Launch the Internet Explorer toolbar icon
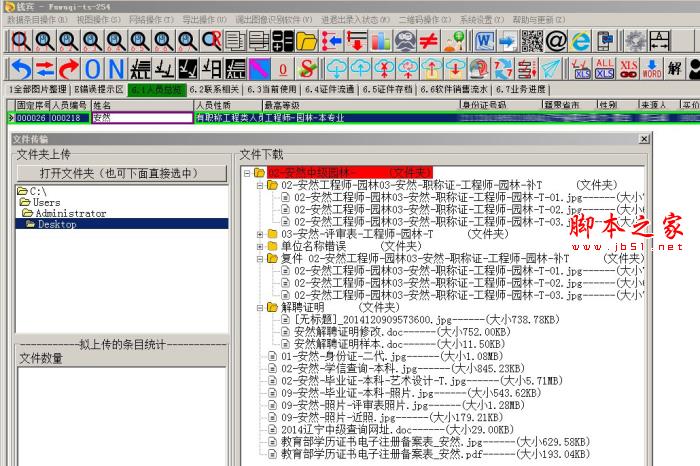This screenshot has height=466, width=700. point(580,41)
